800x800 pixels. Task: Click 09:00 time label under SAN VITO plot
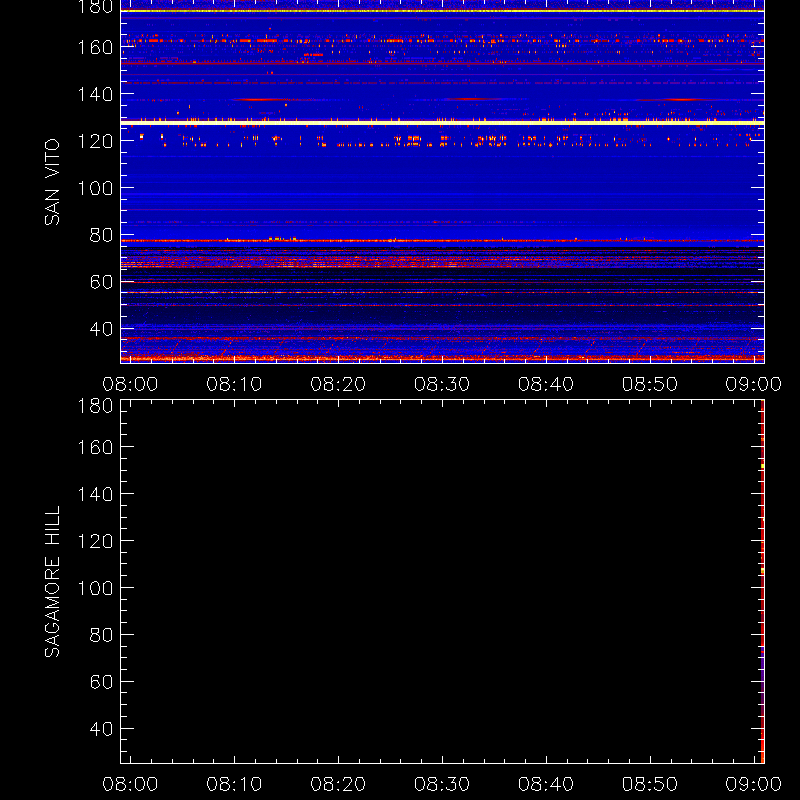point(754,384)
